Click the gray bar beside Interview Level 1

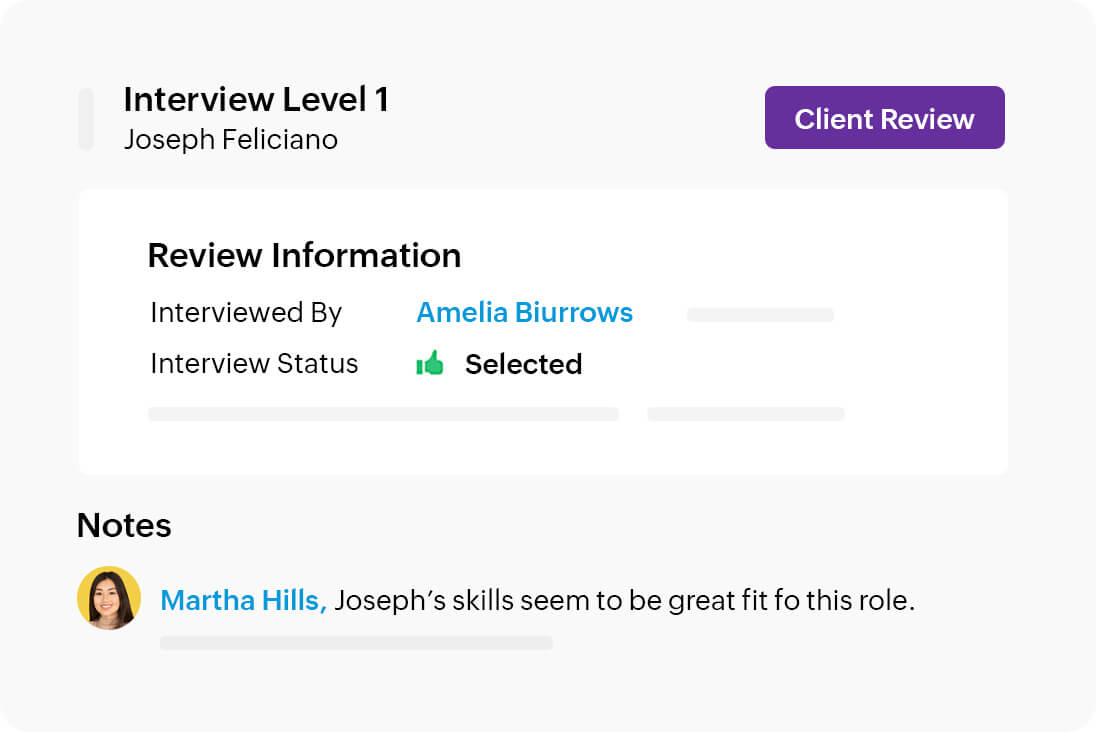tap(86, 119)
